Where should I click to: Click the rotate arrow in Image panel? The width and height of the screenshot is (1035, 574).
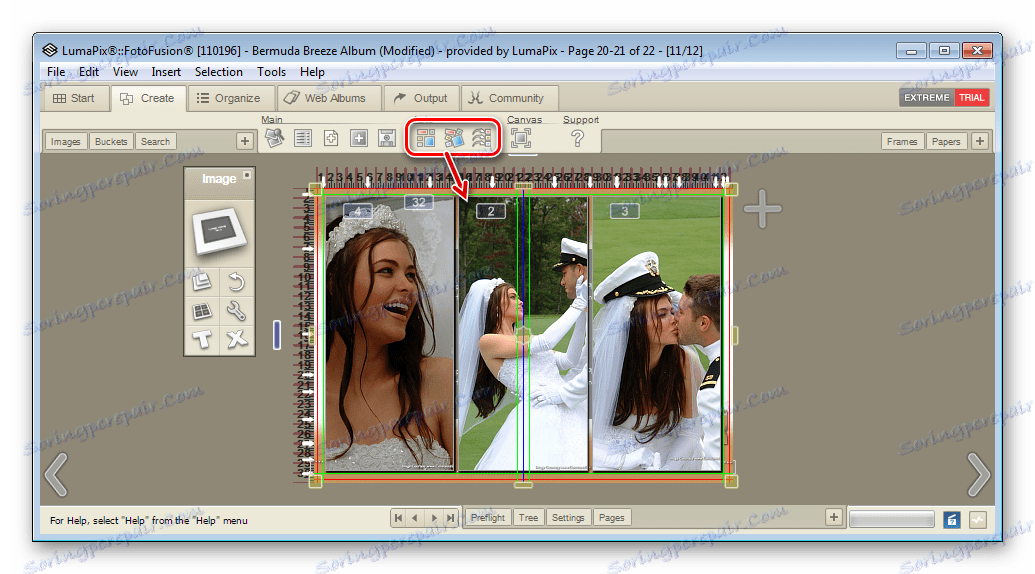coord(236,283)
